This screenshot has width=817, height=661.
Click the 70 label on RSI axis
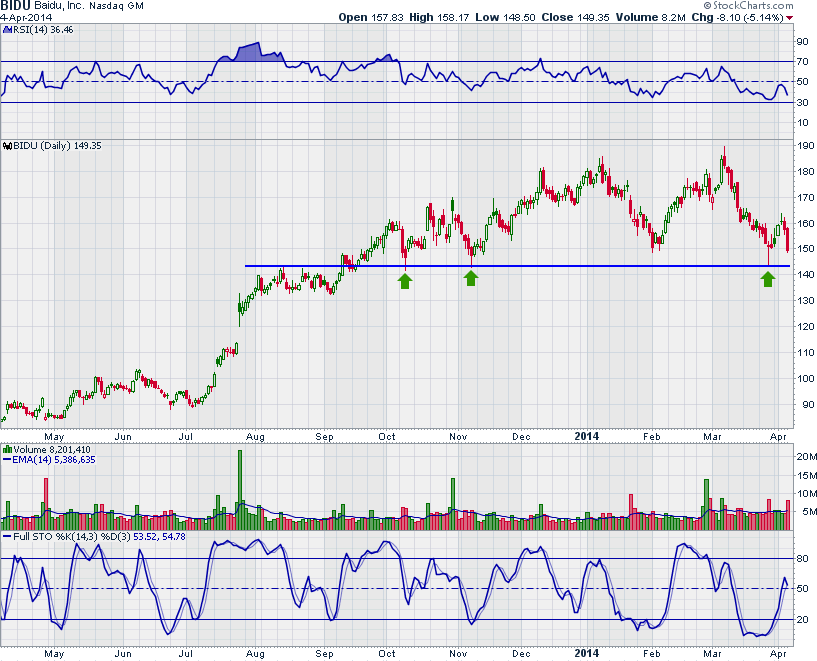pos(802,61)
